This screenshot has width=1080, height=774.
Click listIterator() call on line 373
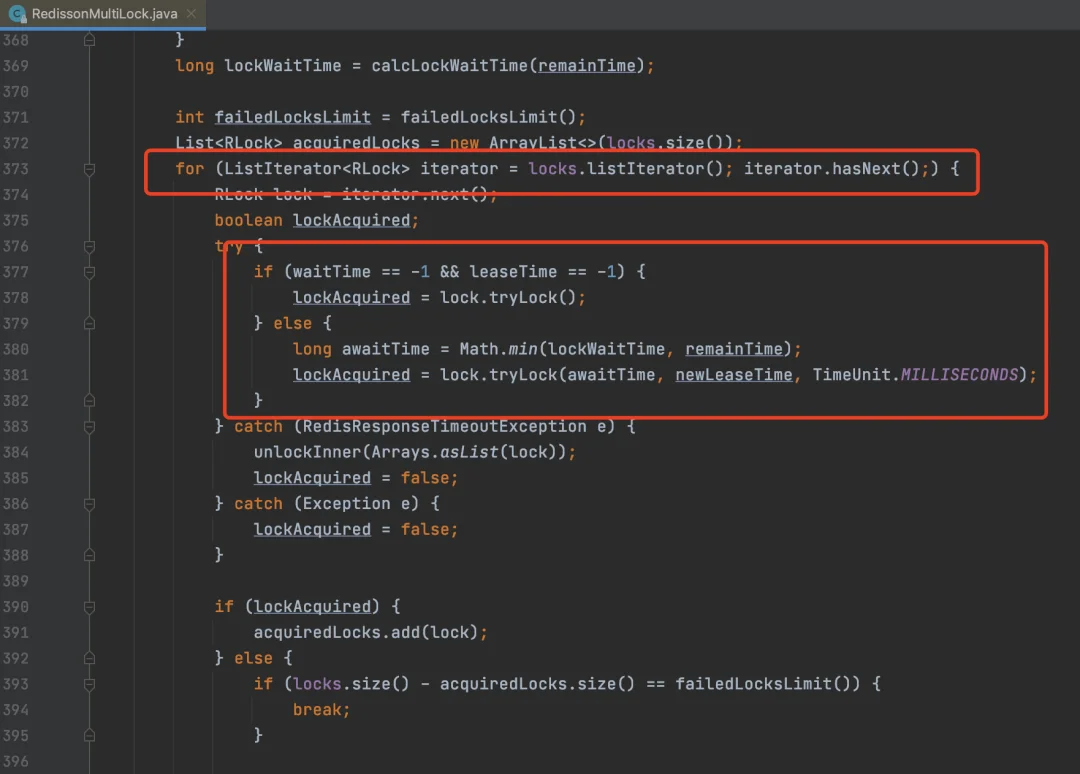655,169
